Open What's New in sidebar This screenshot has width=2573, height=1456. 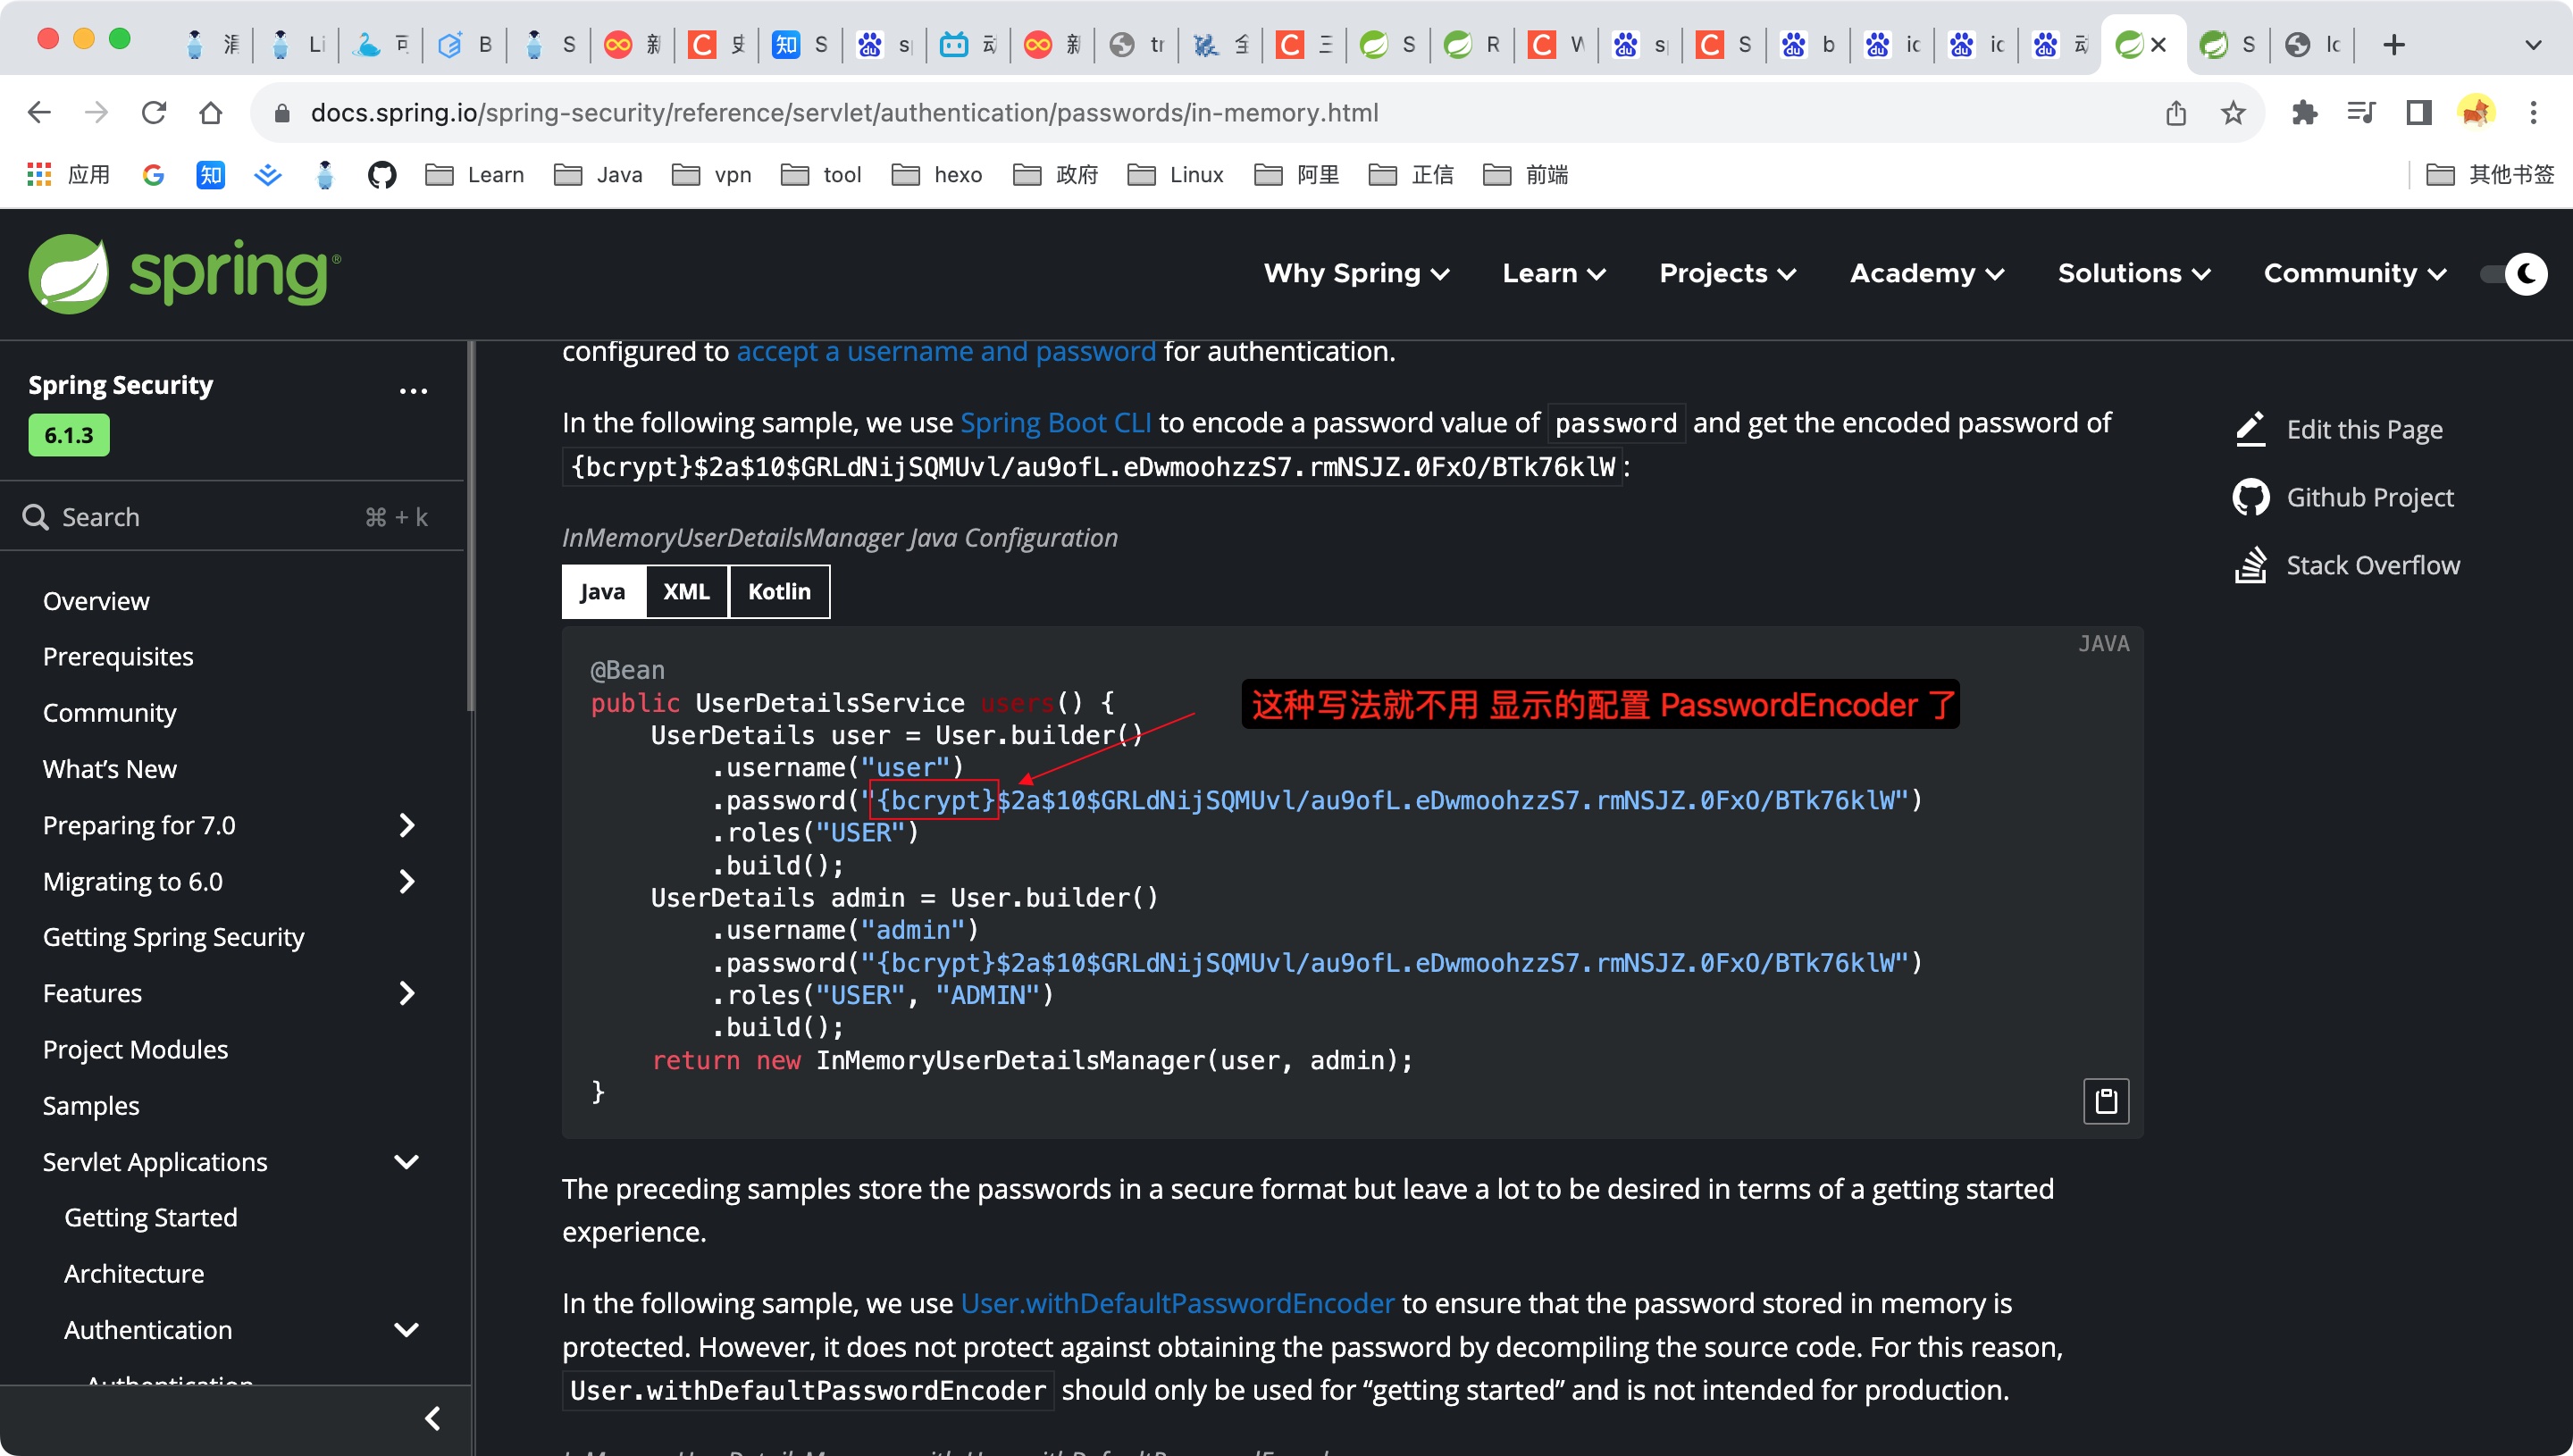pos(110,769)
